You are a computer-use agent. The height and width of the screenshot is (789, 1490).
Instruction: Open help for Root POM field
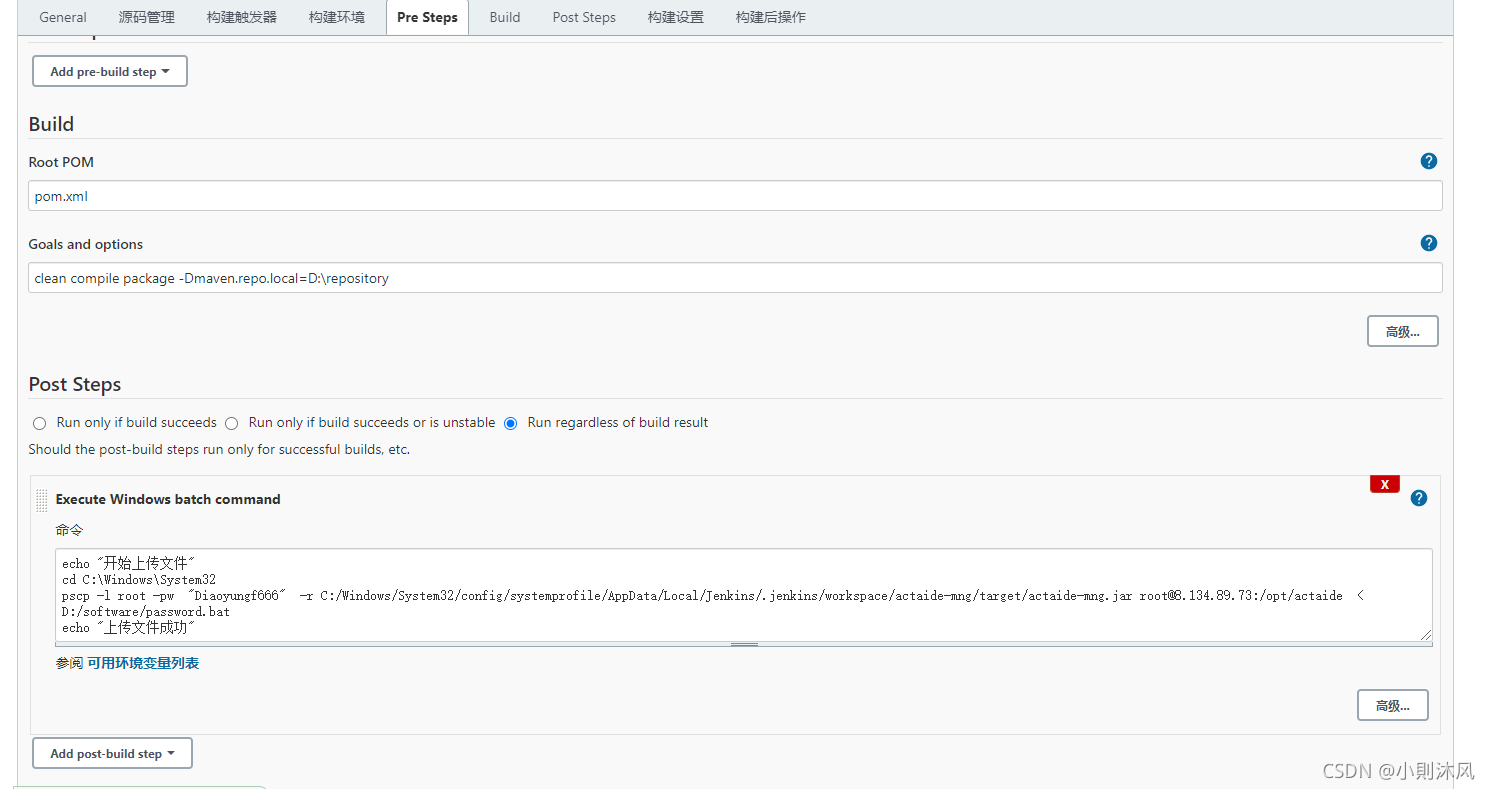coord(1429,161)
